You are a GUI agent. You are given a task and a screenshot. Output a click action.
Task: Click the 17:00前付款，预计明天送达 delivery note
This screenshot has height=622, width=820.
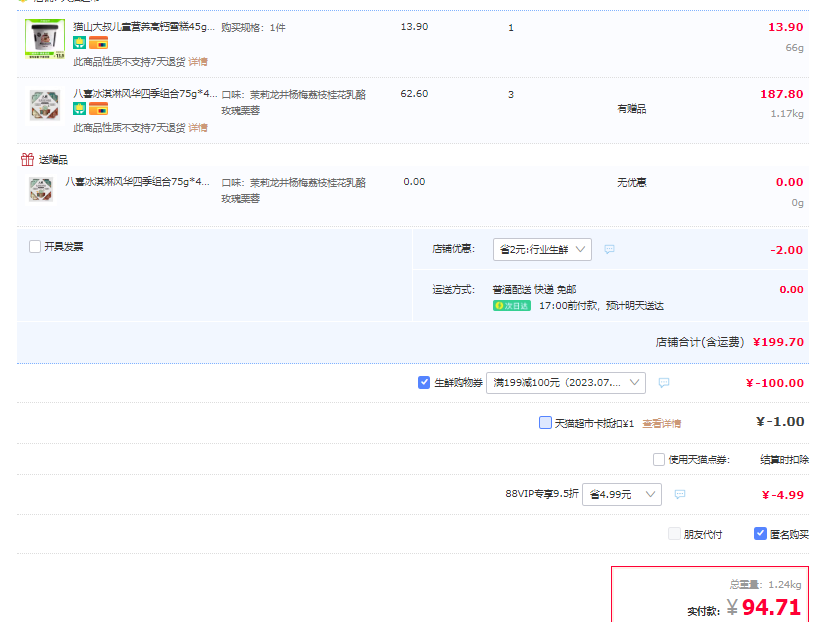pos(601,306)
